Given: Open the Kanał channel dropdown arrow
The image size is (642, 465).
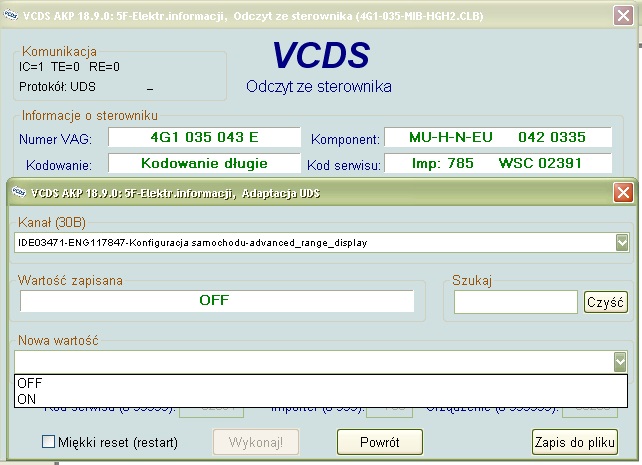Looking at the screenshot, I should (622, 242).
